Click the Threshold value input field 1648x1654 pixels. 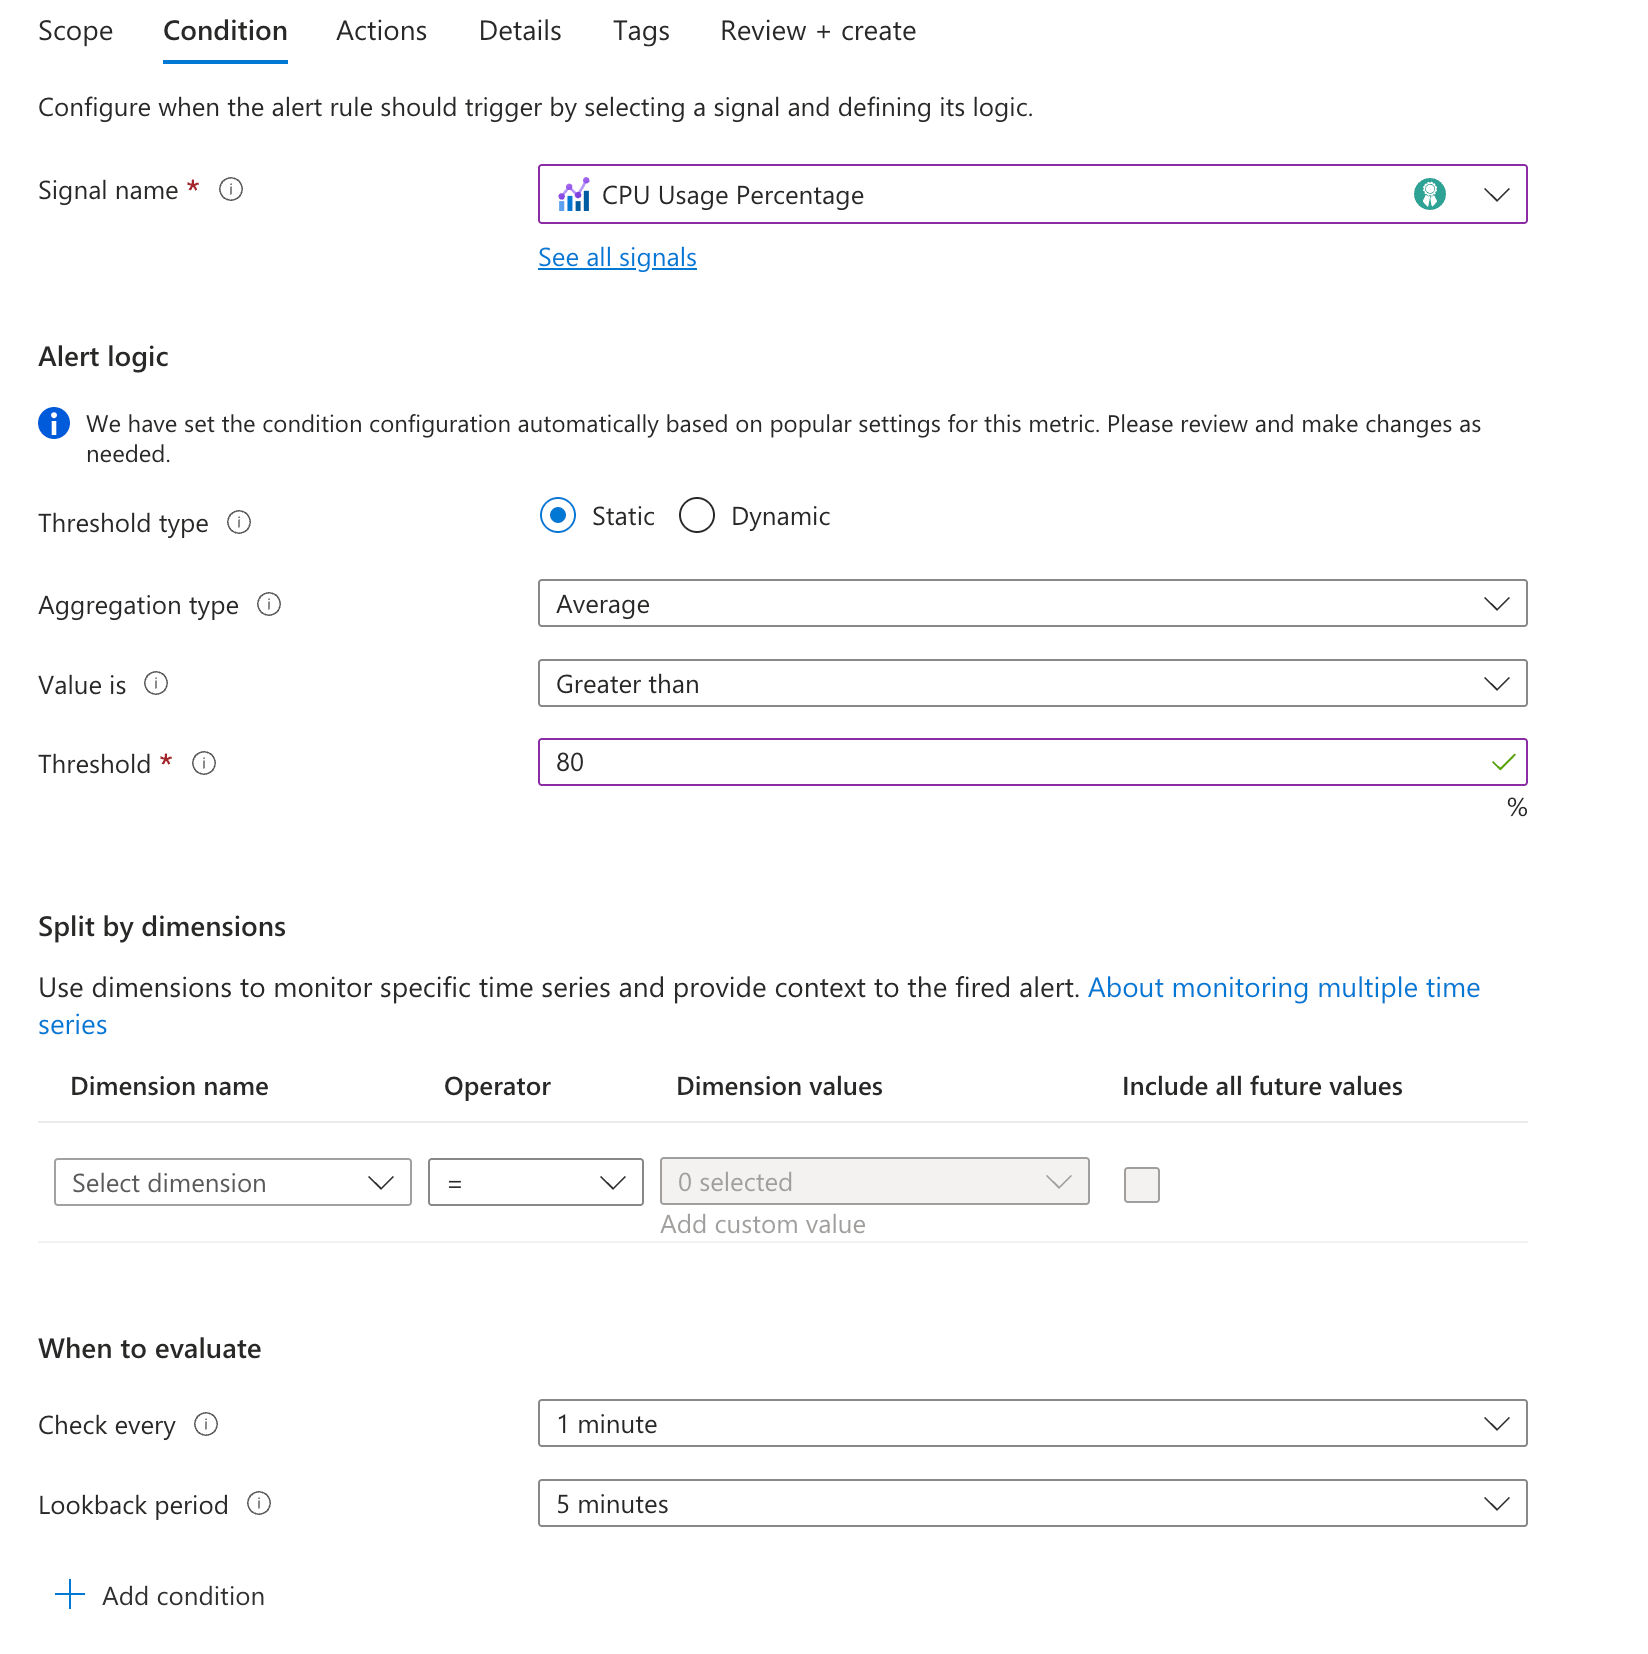coord(1010,762)
